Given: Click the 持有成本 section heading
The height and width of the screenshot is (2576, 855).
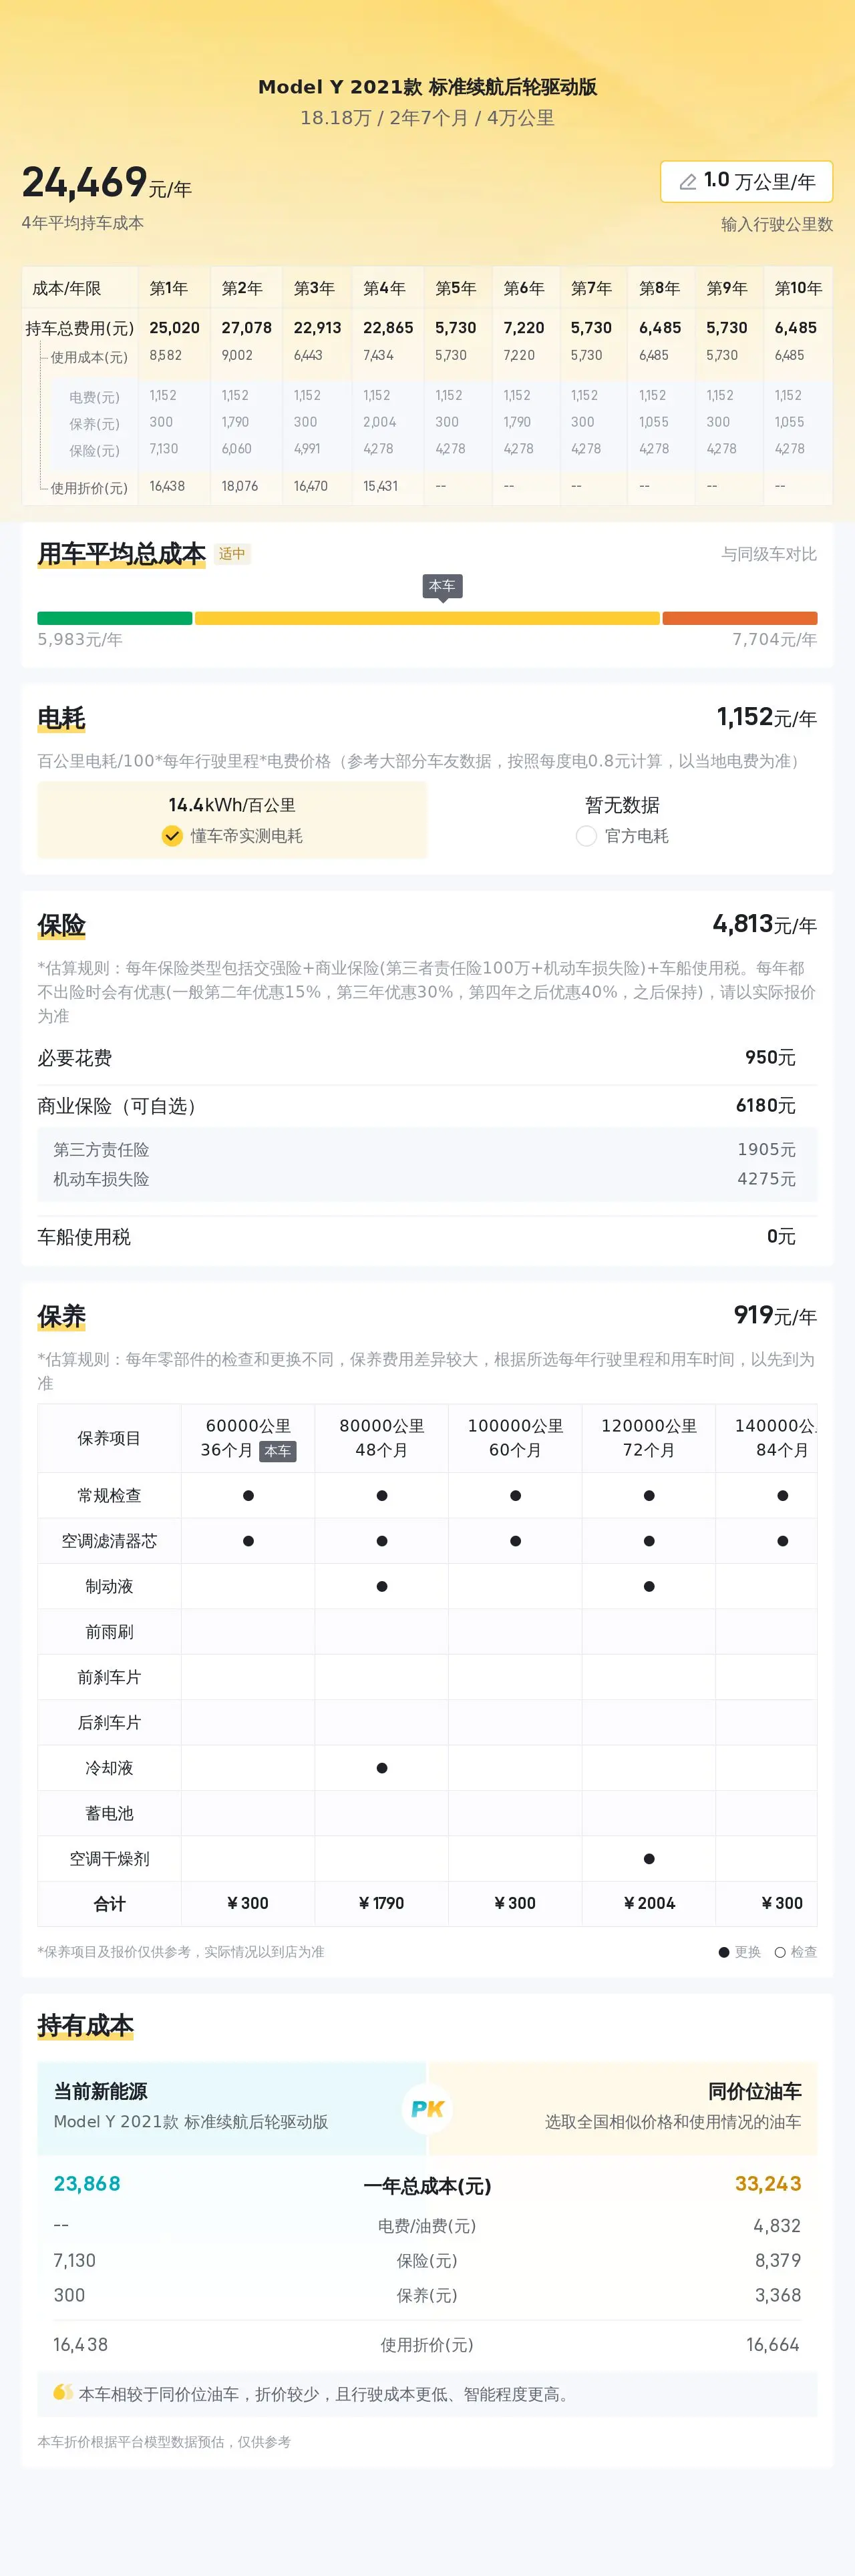Looking at the screenshot, I should pyautogui.click(x=85, y=2026).
